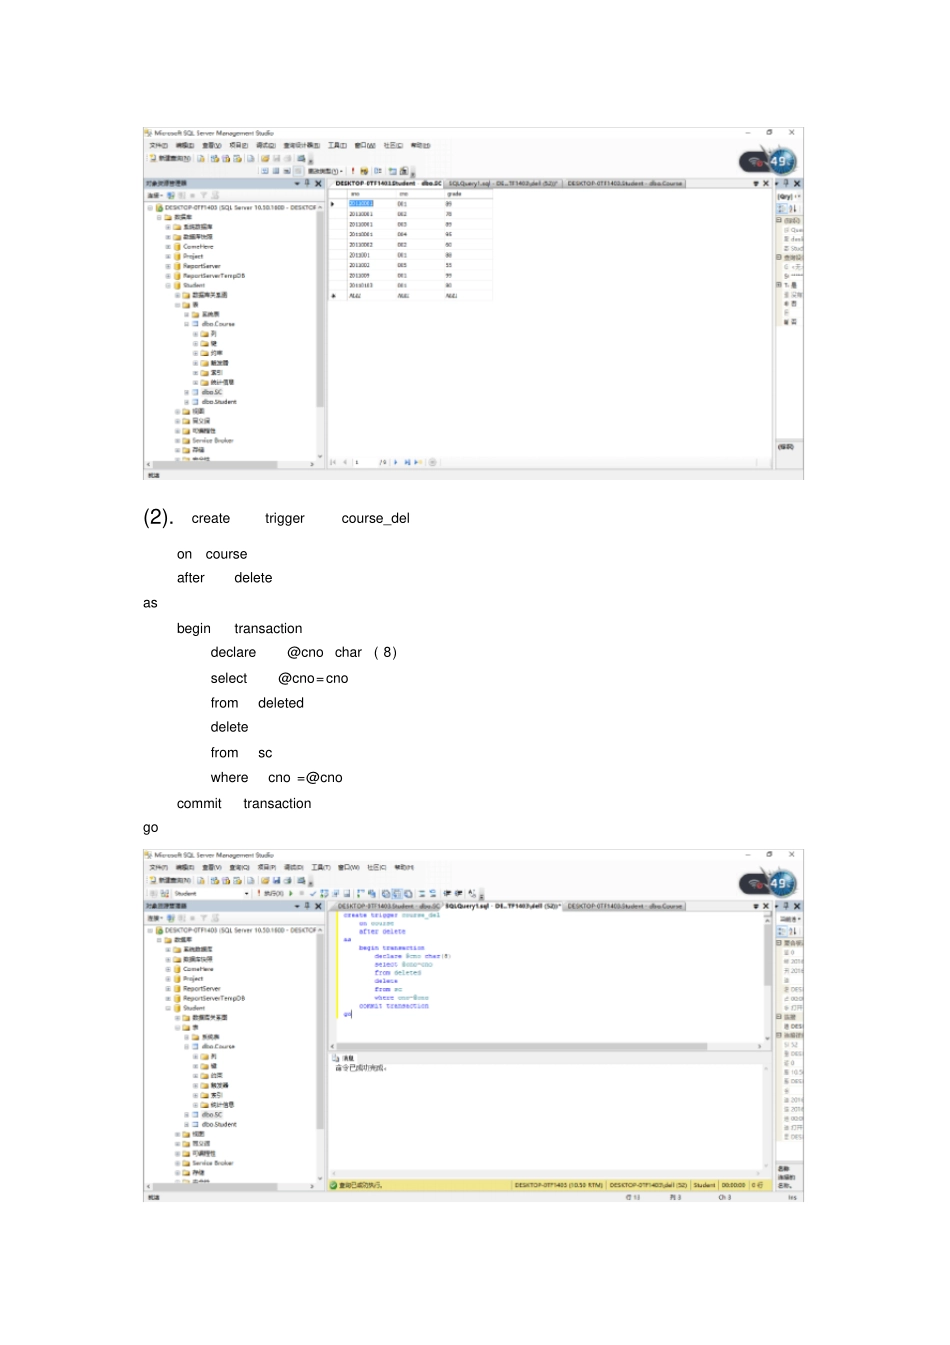Screen dimensions: 950x1345
Task: Go to next record in grid navigator
Action: [396, 462]
